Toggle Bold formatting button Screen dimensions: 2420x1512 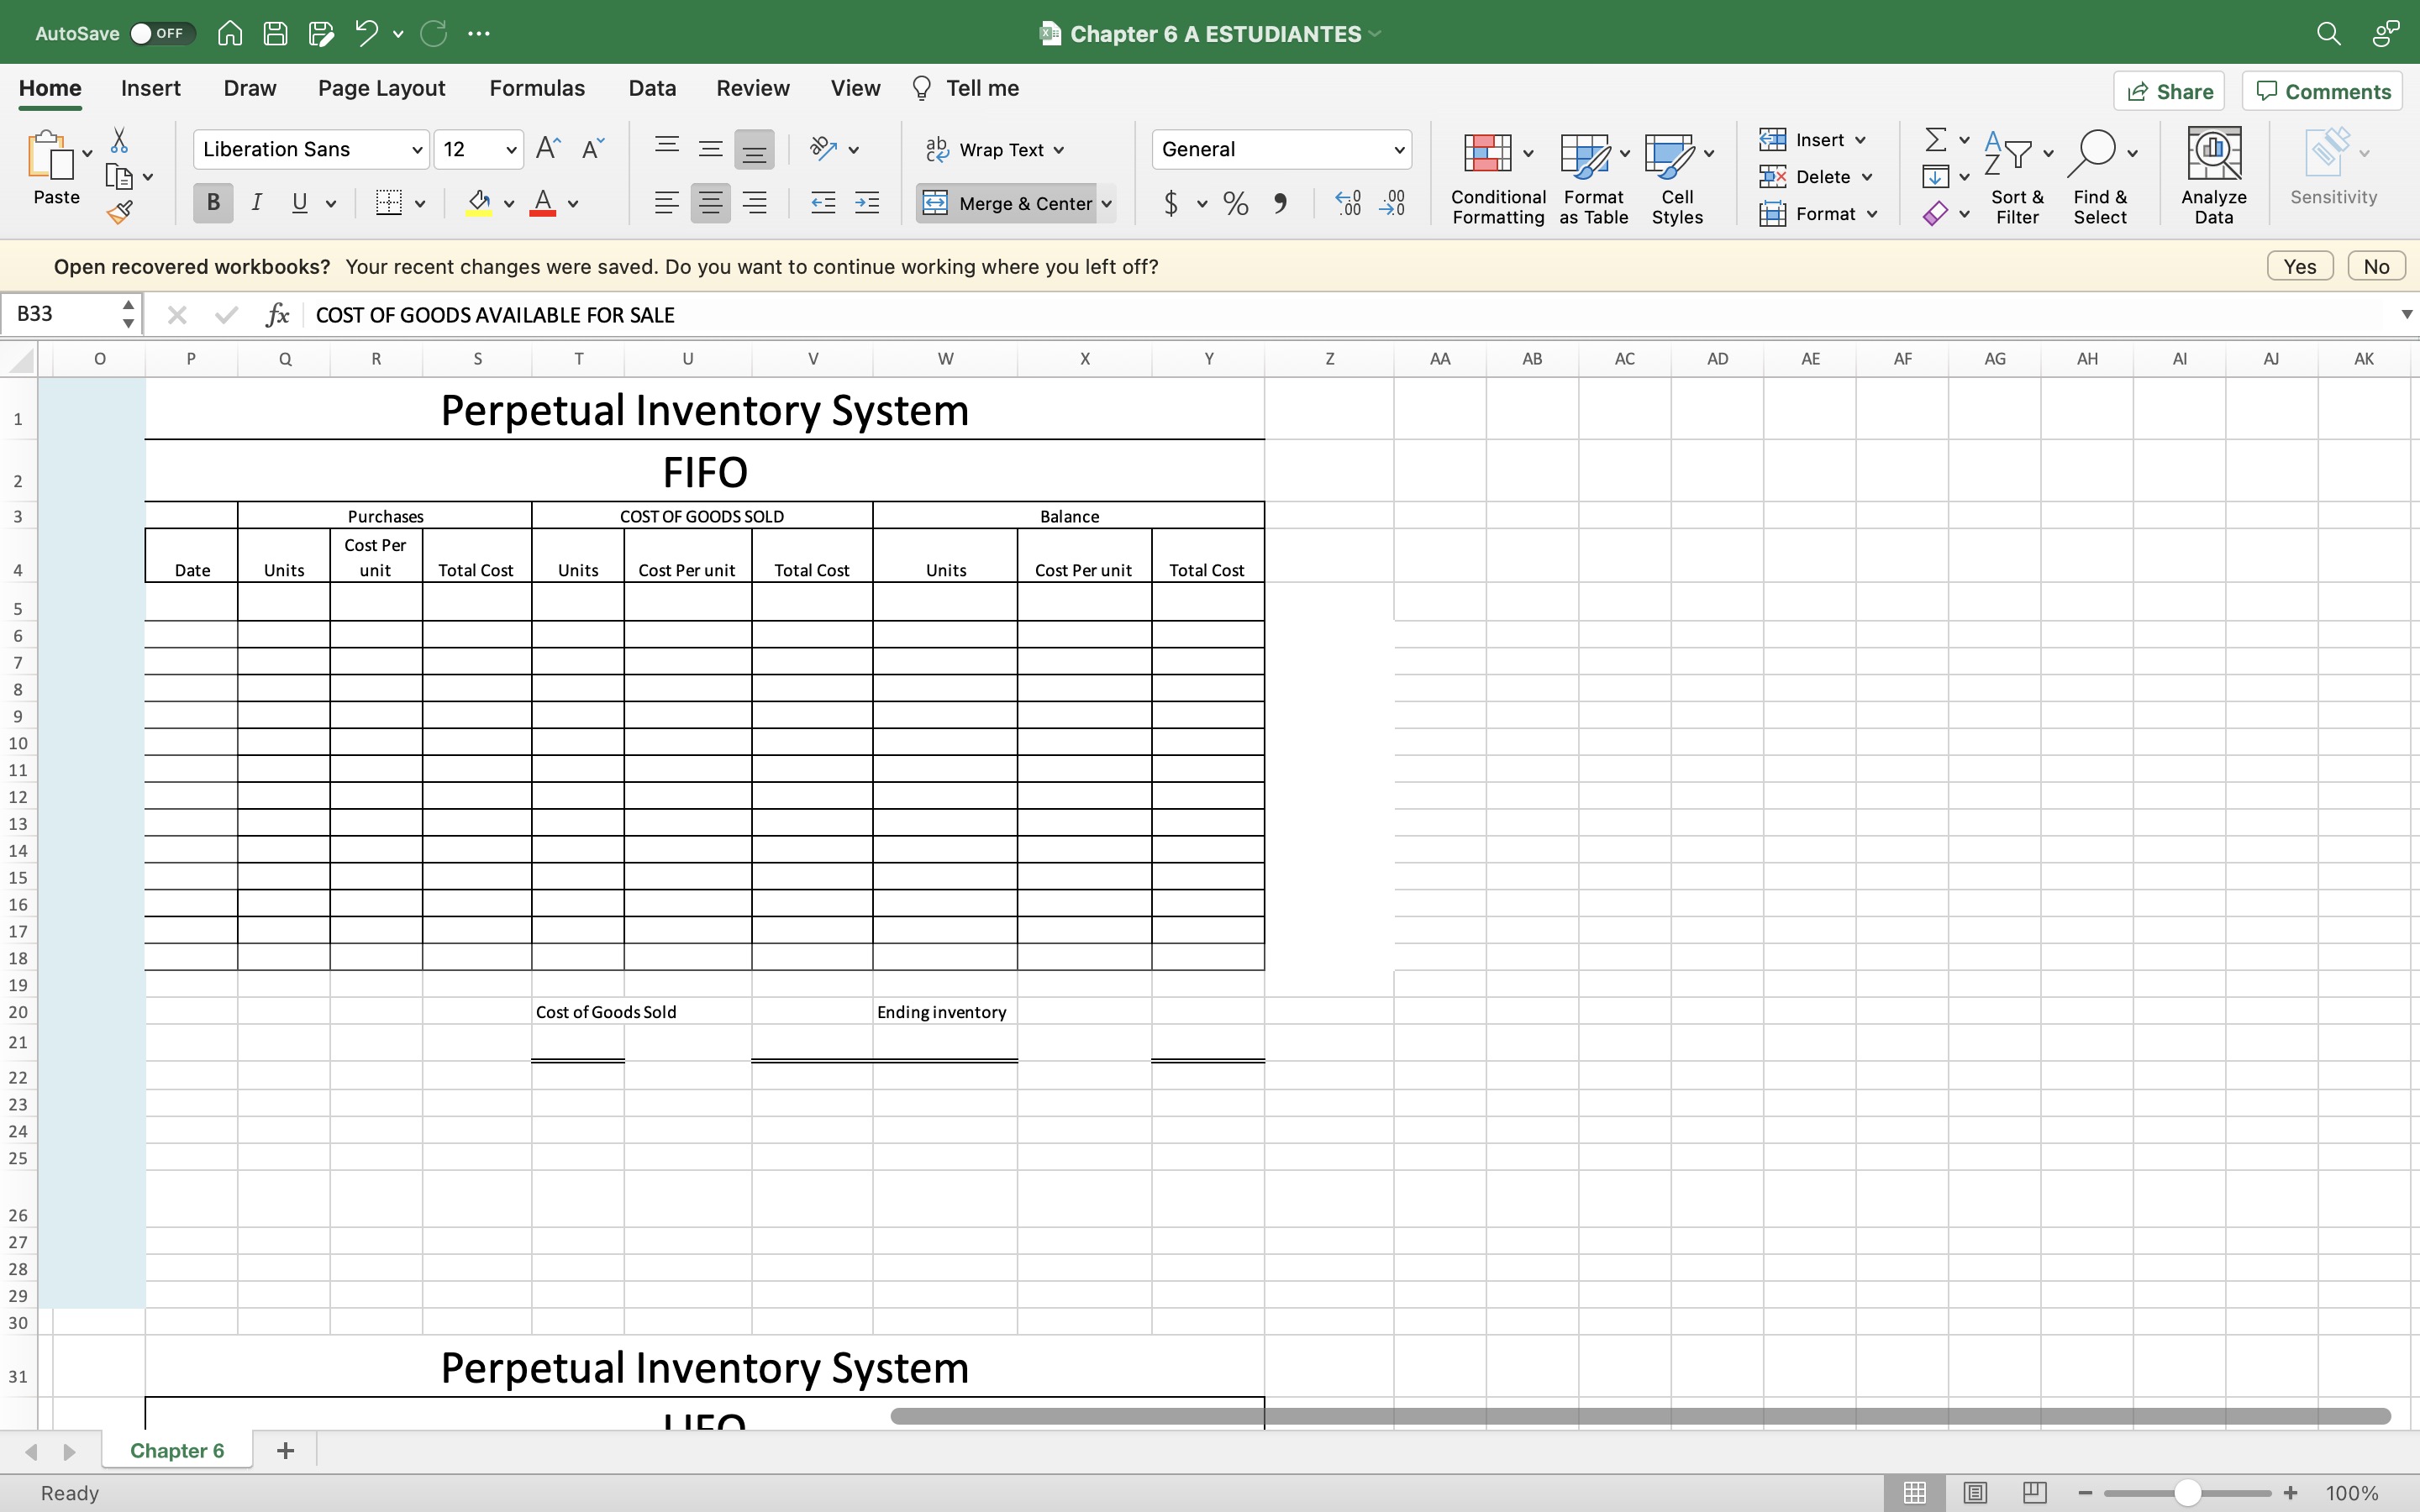point(213,204)
